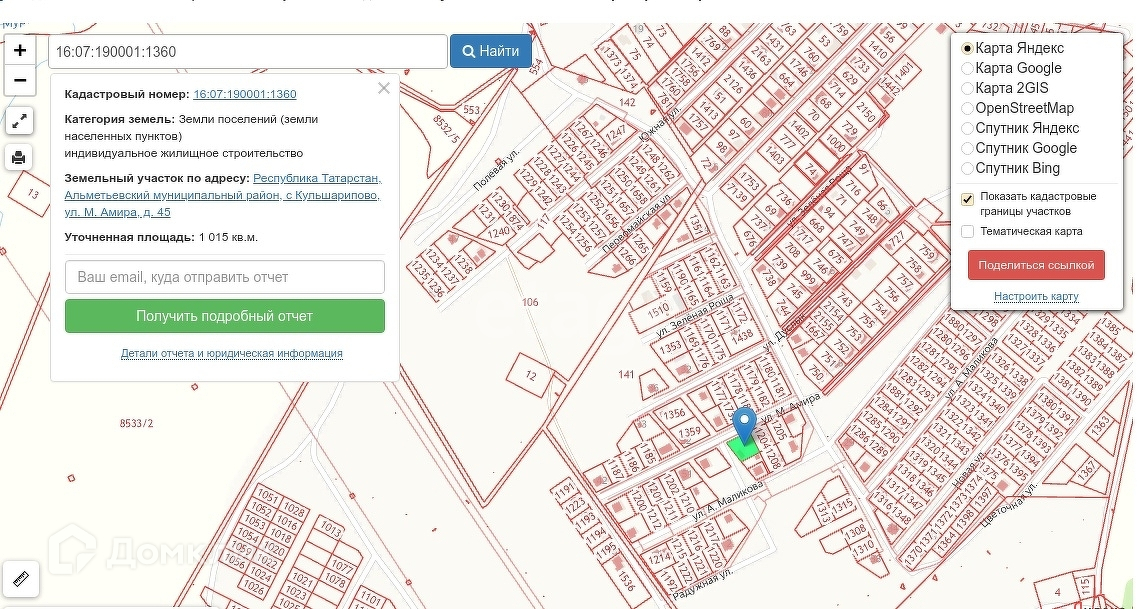Image resolution: width=1139 pixels, height=609 pixels.
Task: Select the Карта Google radio option
Action: click(967, 68)
